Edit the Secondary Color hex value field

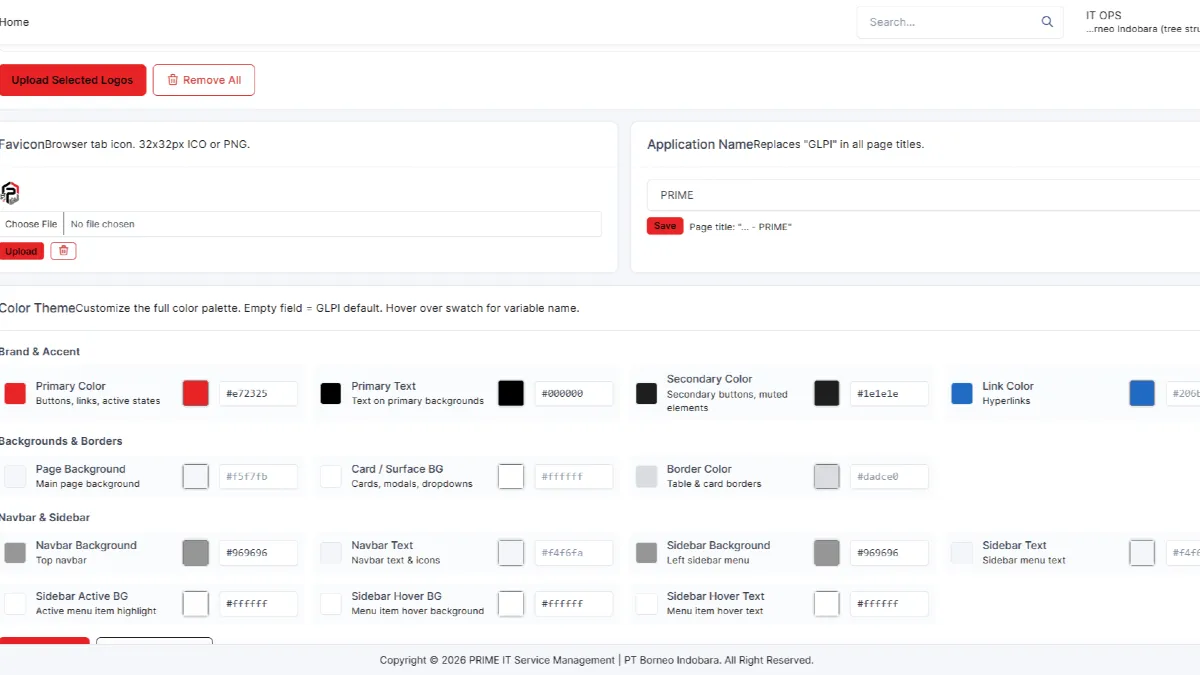(889, 393)
